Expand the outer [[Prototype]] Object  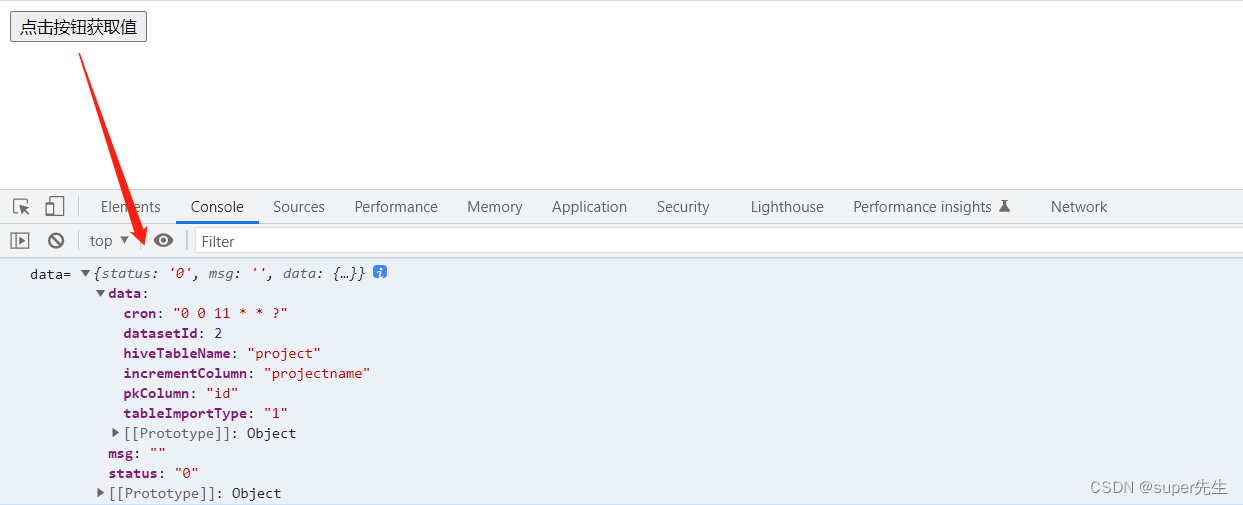pos(101,493)
